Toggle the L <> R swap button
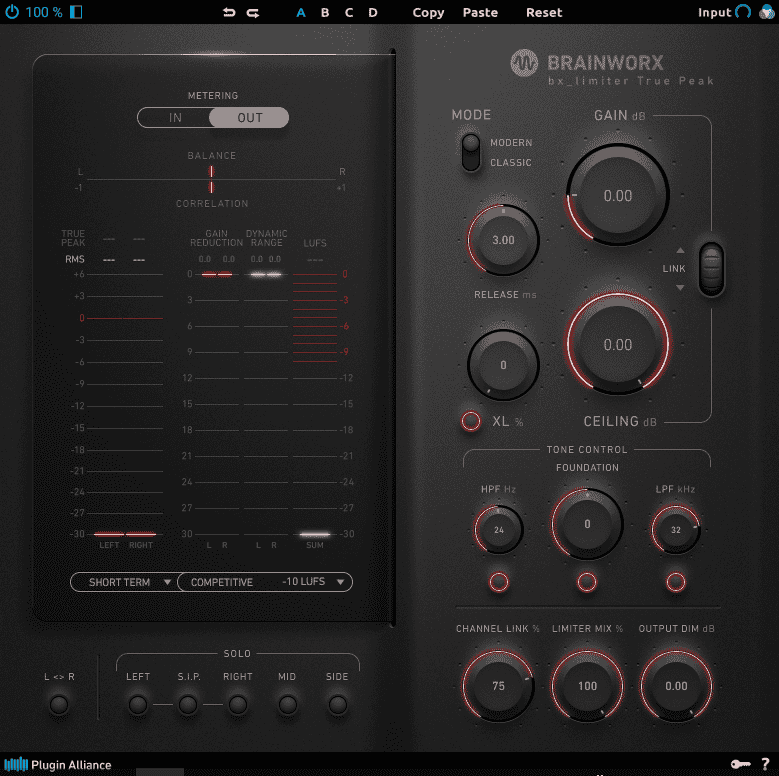779x776 pixels. pos(59,704)
